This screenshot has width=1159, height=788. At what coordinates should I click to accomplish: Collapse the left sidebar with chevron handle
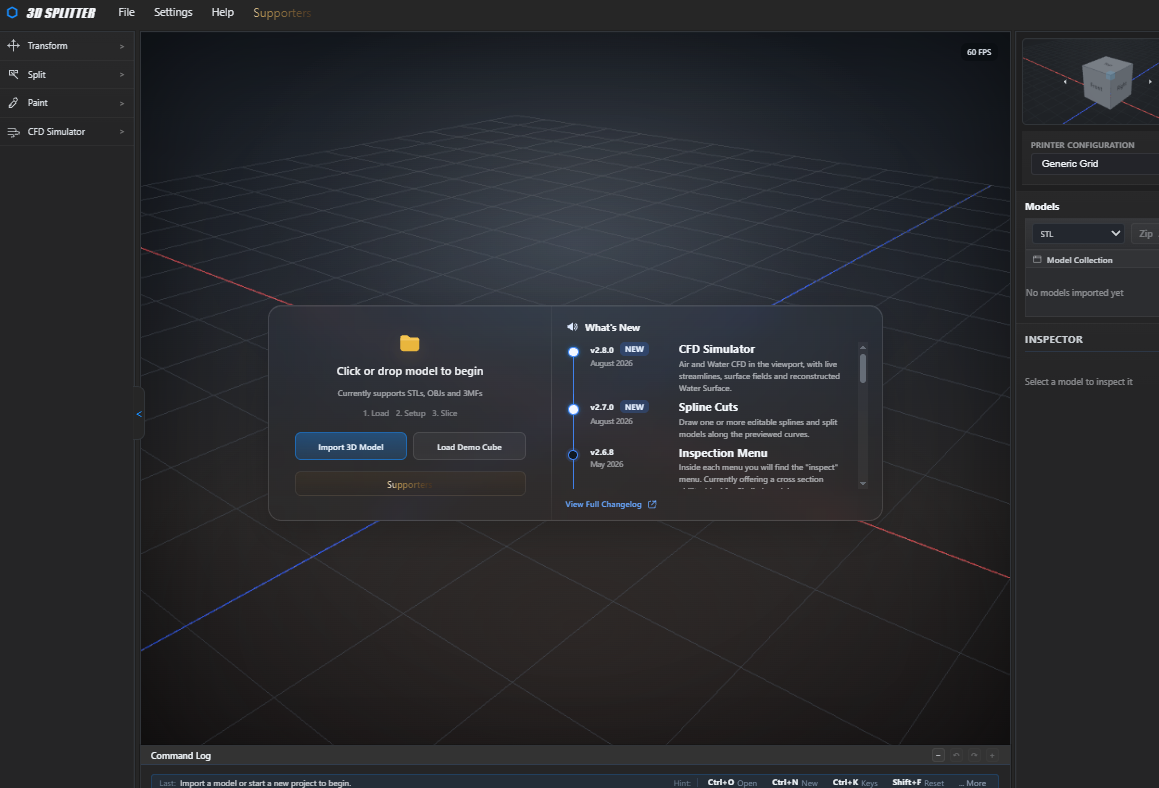pos(138,414)
